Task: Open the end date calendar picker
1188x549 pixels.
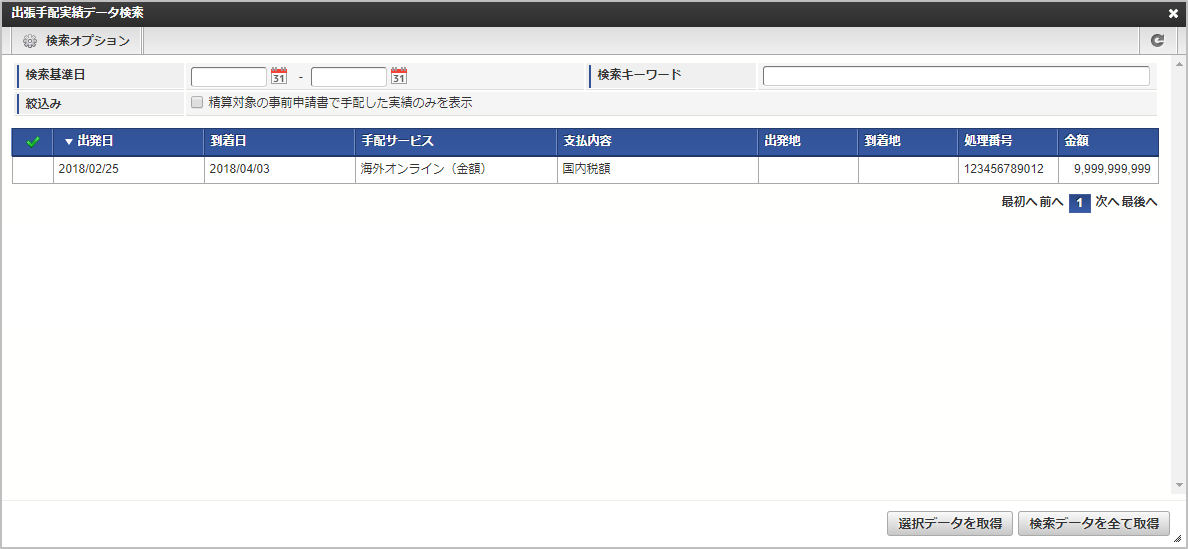Action: [x=399, y=77]
